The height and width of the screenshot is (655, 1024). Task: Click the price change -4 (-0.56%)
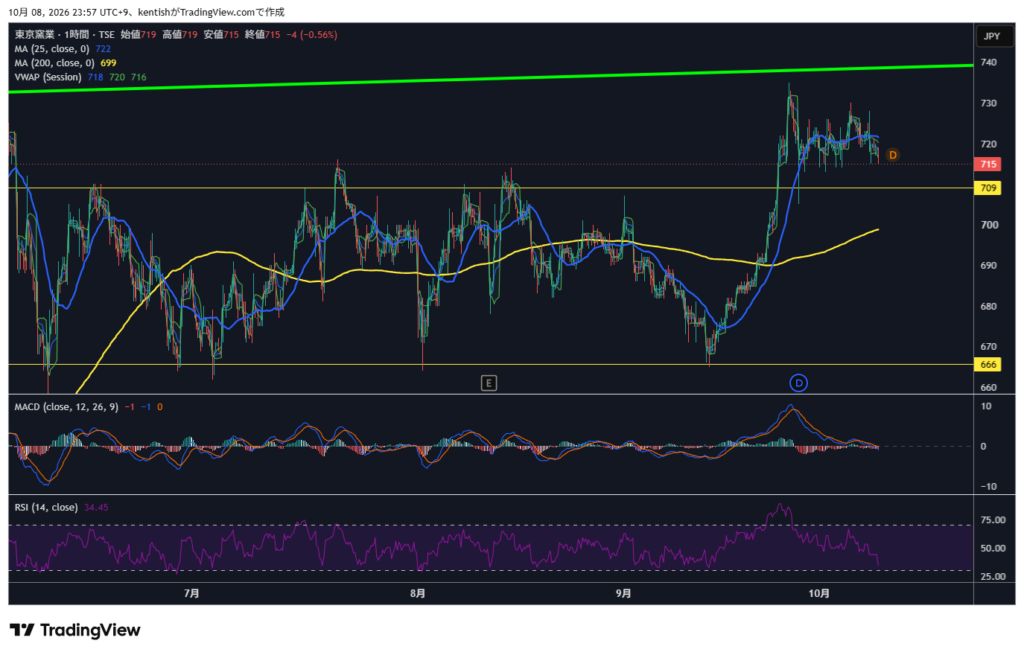tap(312, 35)
